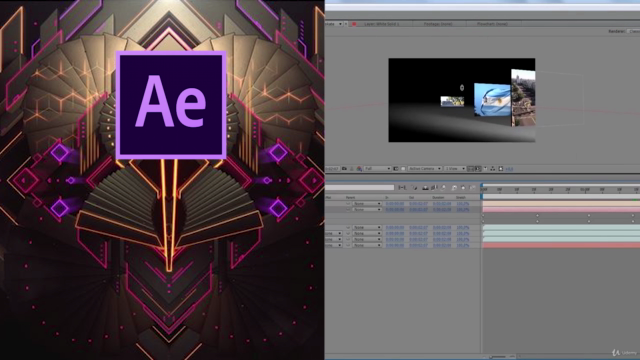Toggle Draft 3D in the timeline

tap(415, 188)
